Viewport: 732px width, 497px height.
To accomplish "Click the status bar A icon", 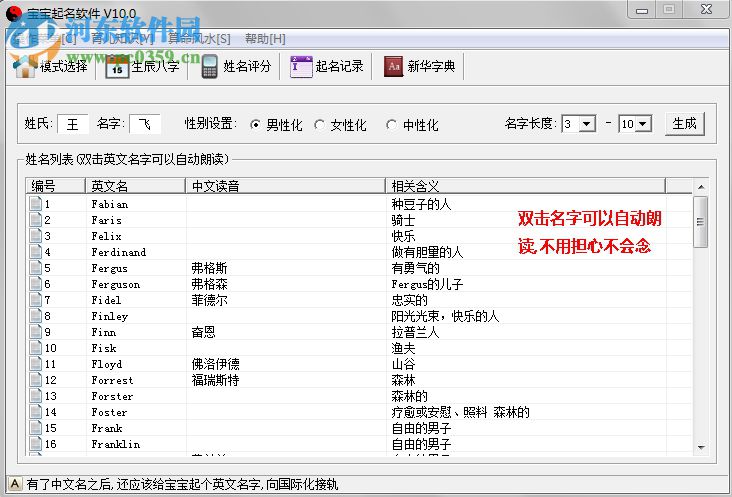I will 15,484.
